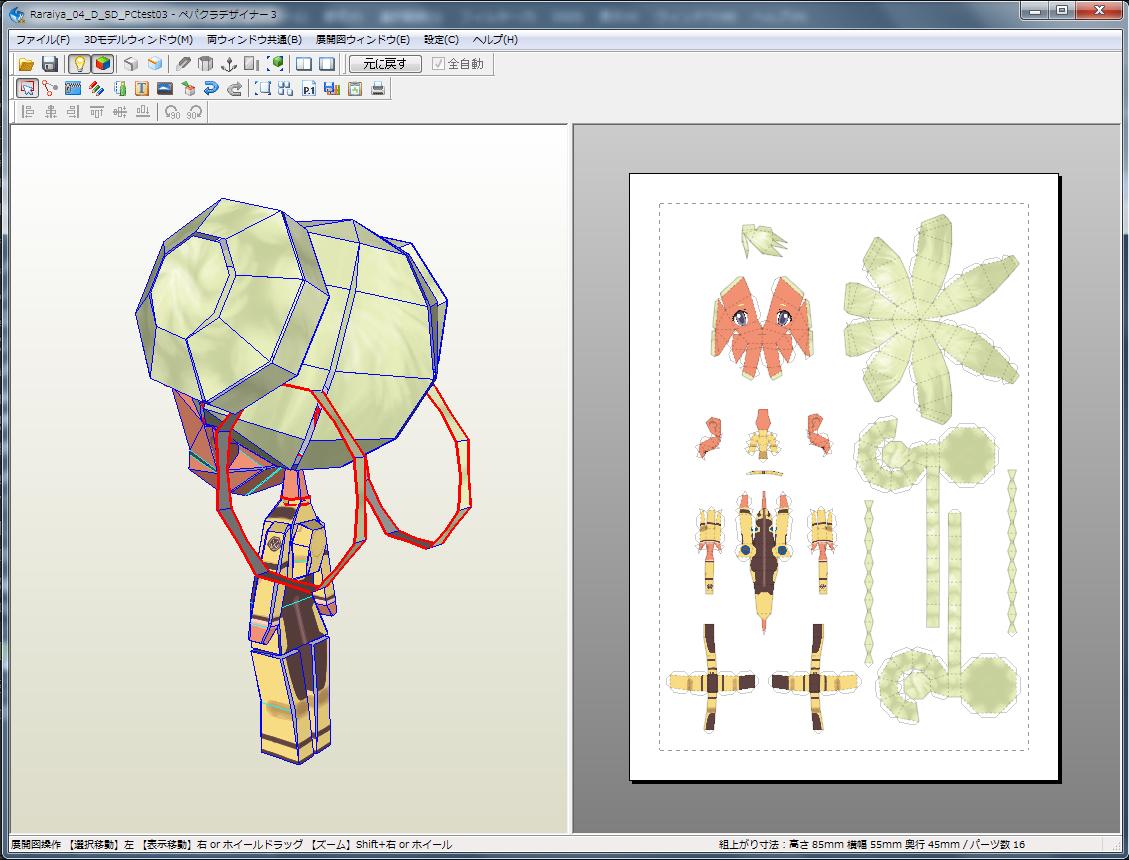This screenshot has width=1129, height=860.
Task: Click the 組上がり寸法 size text in the status bar
Action: pyautogui.click(x=871, y=844)
